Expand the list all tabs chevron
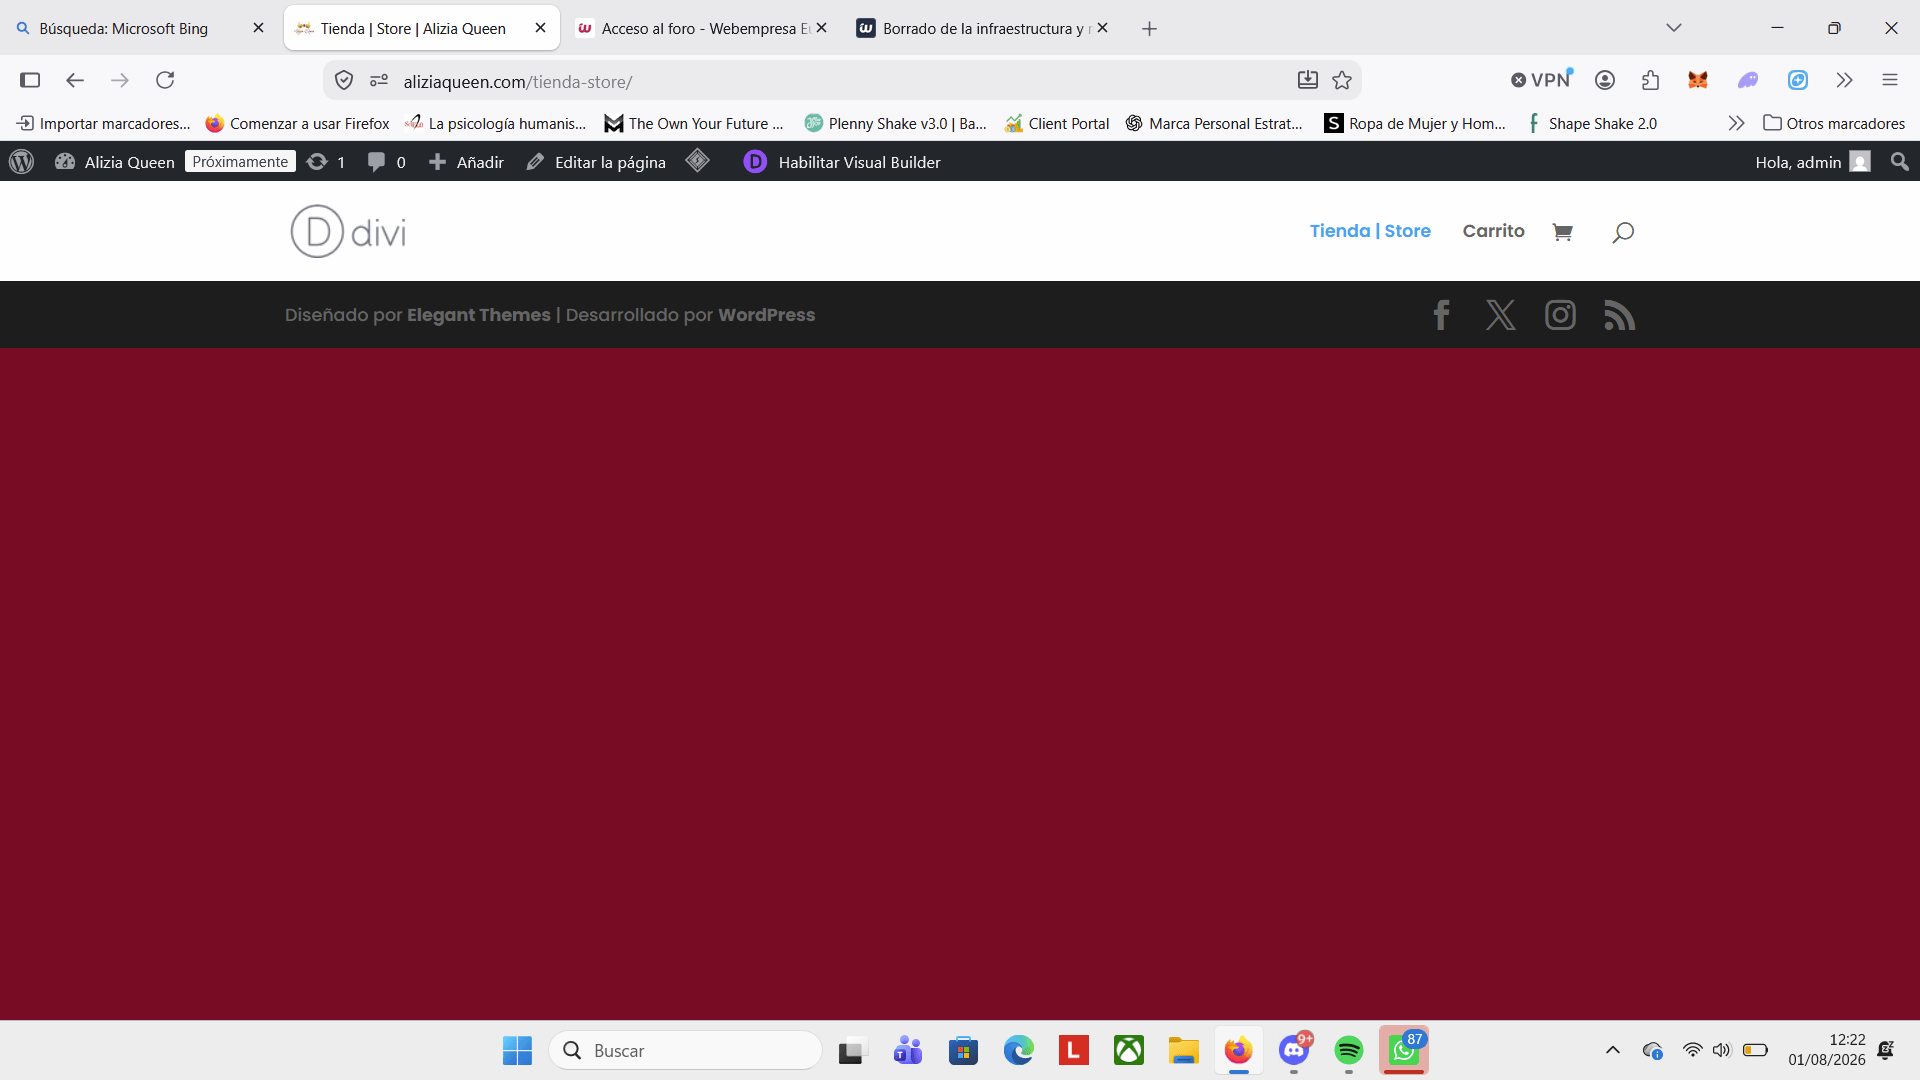 click(1673, 28)
